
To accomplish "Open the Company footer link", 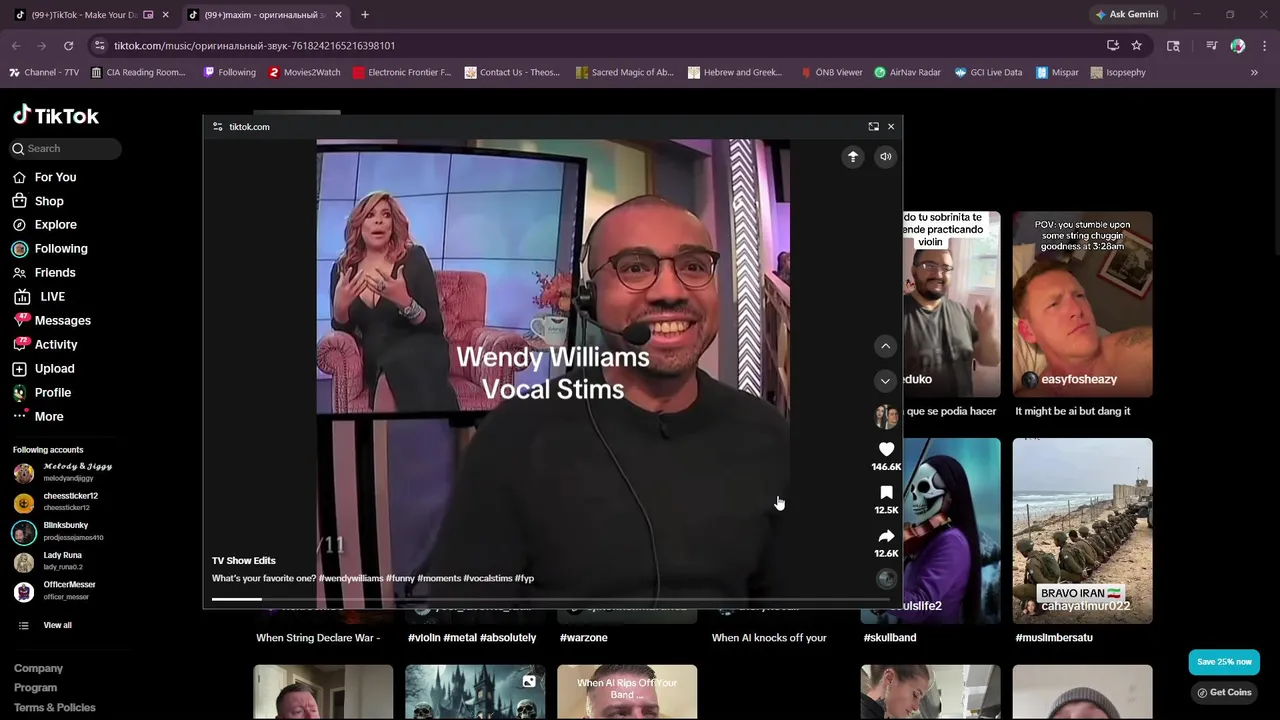I will point(38,668).
